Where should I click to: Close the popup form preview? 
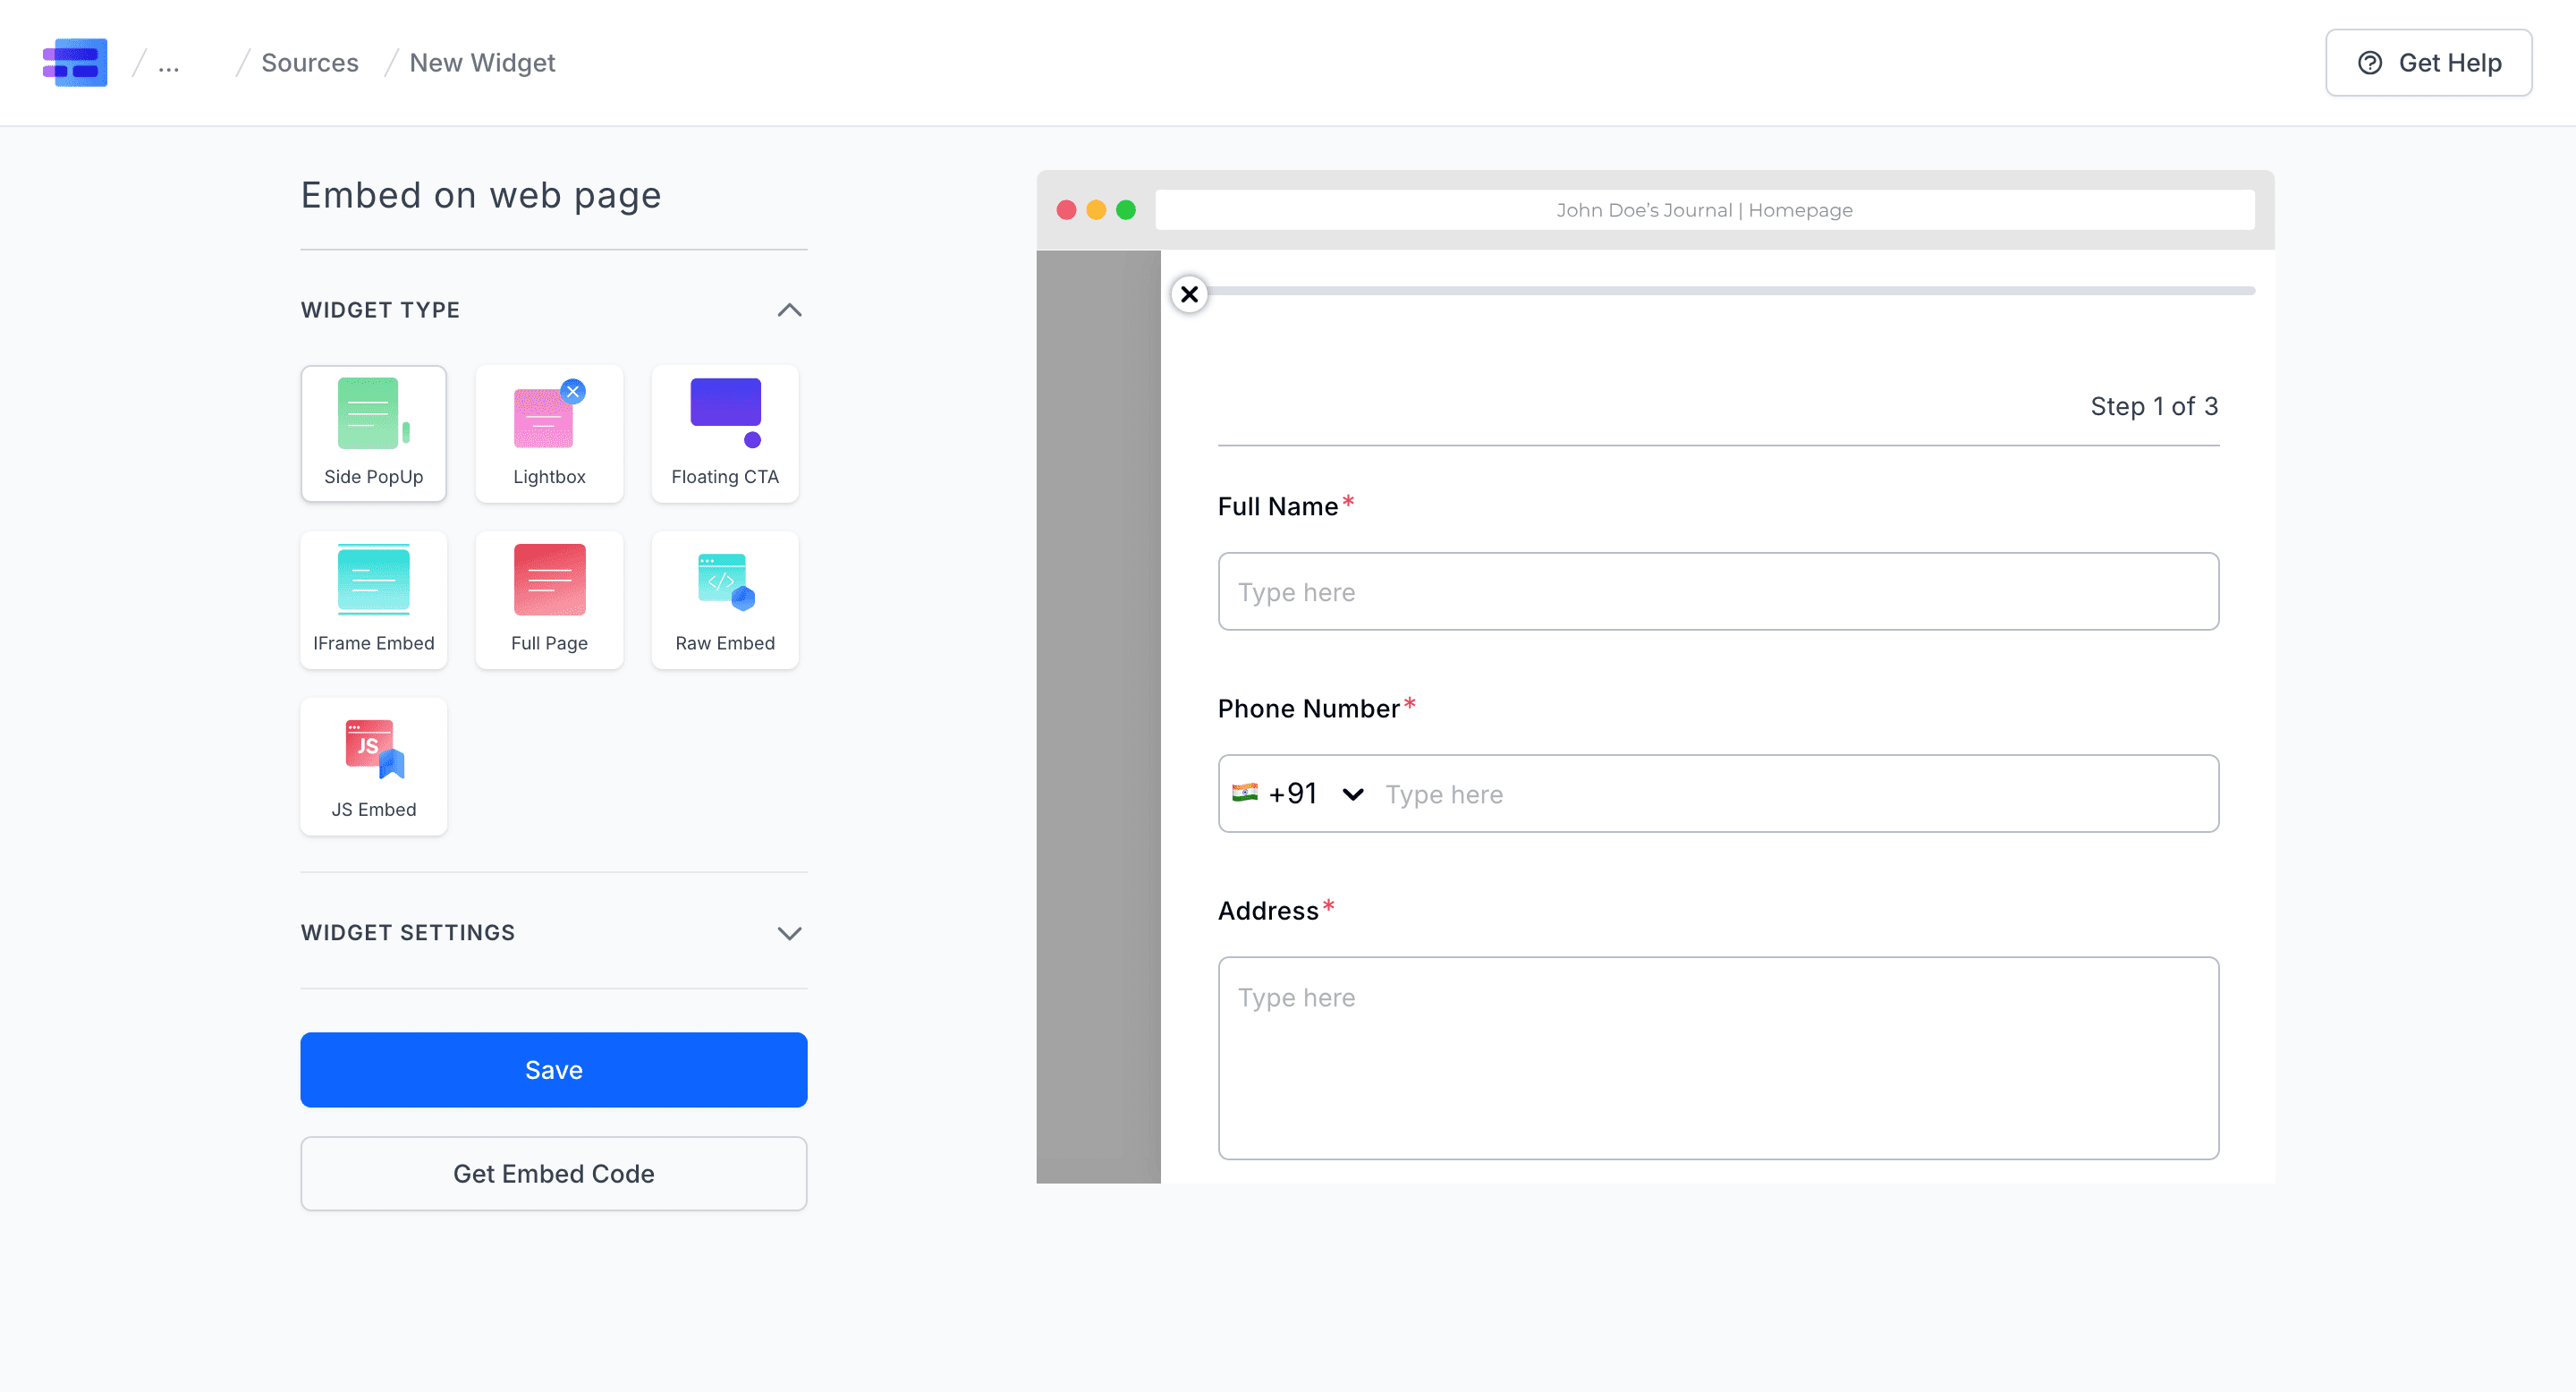tap(1189, 294)
